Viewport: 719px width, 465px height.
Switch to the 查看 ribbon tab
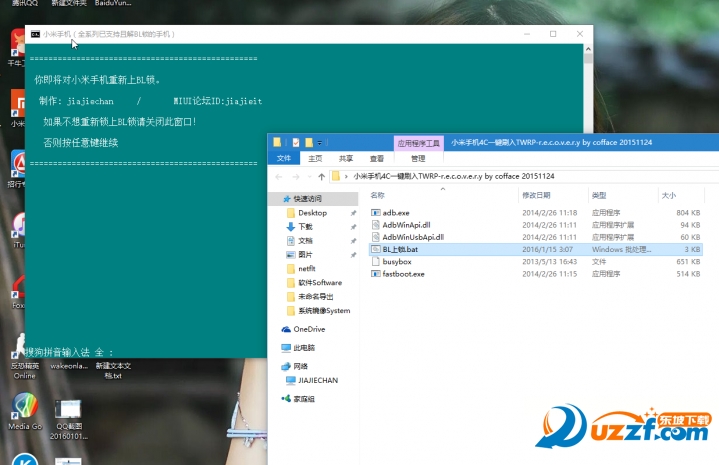[376, 159]
